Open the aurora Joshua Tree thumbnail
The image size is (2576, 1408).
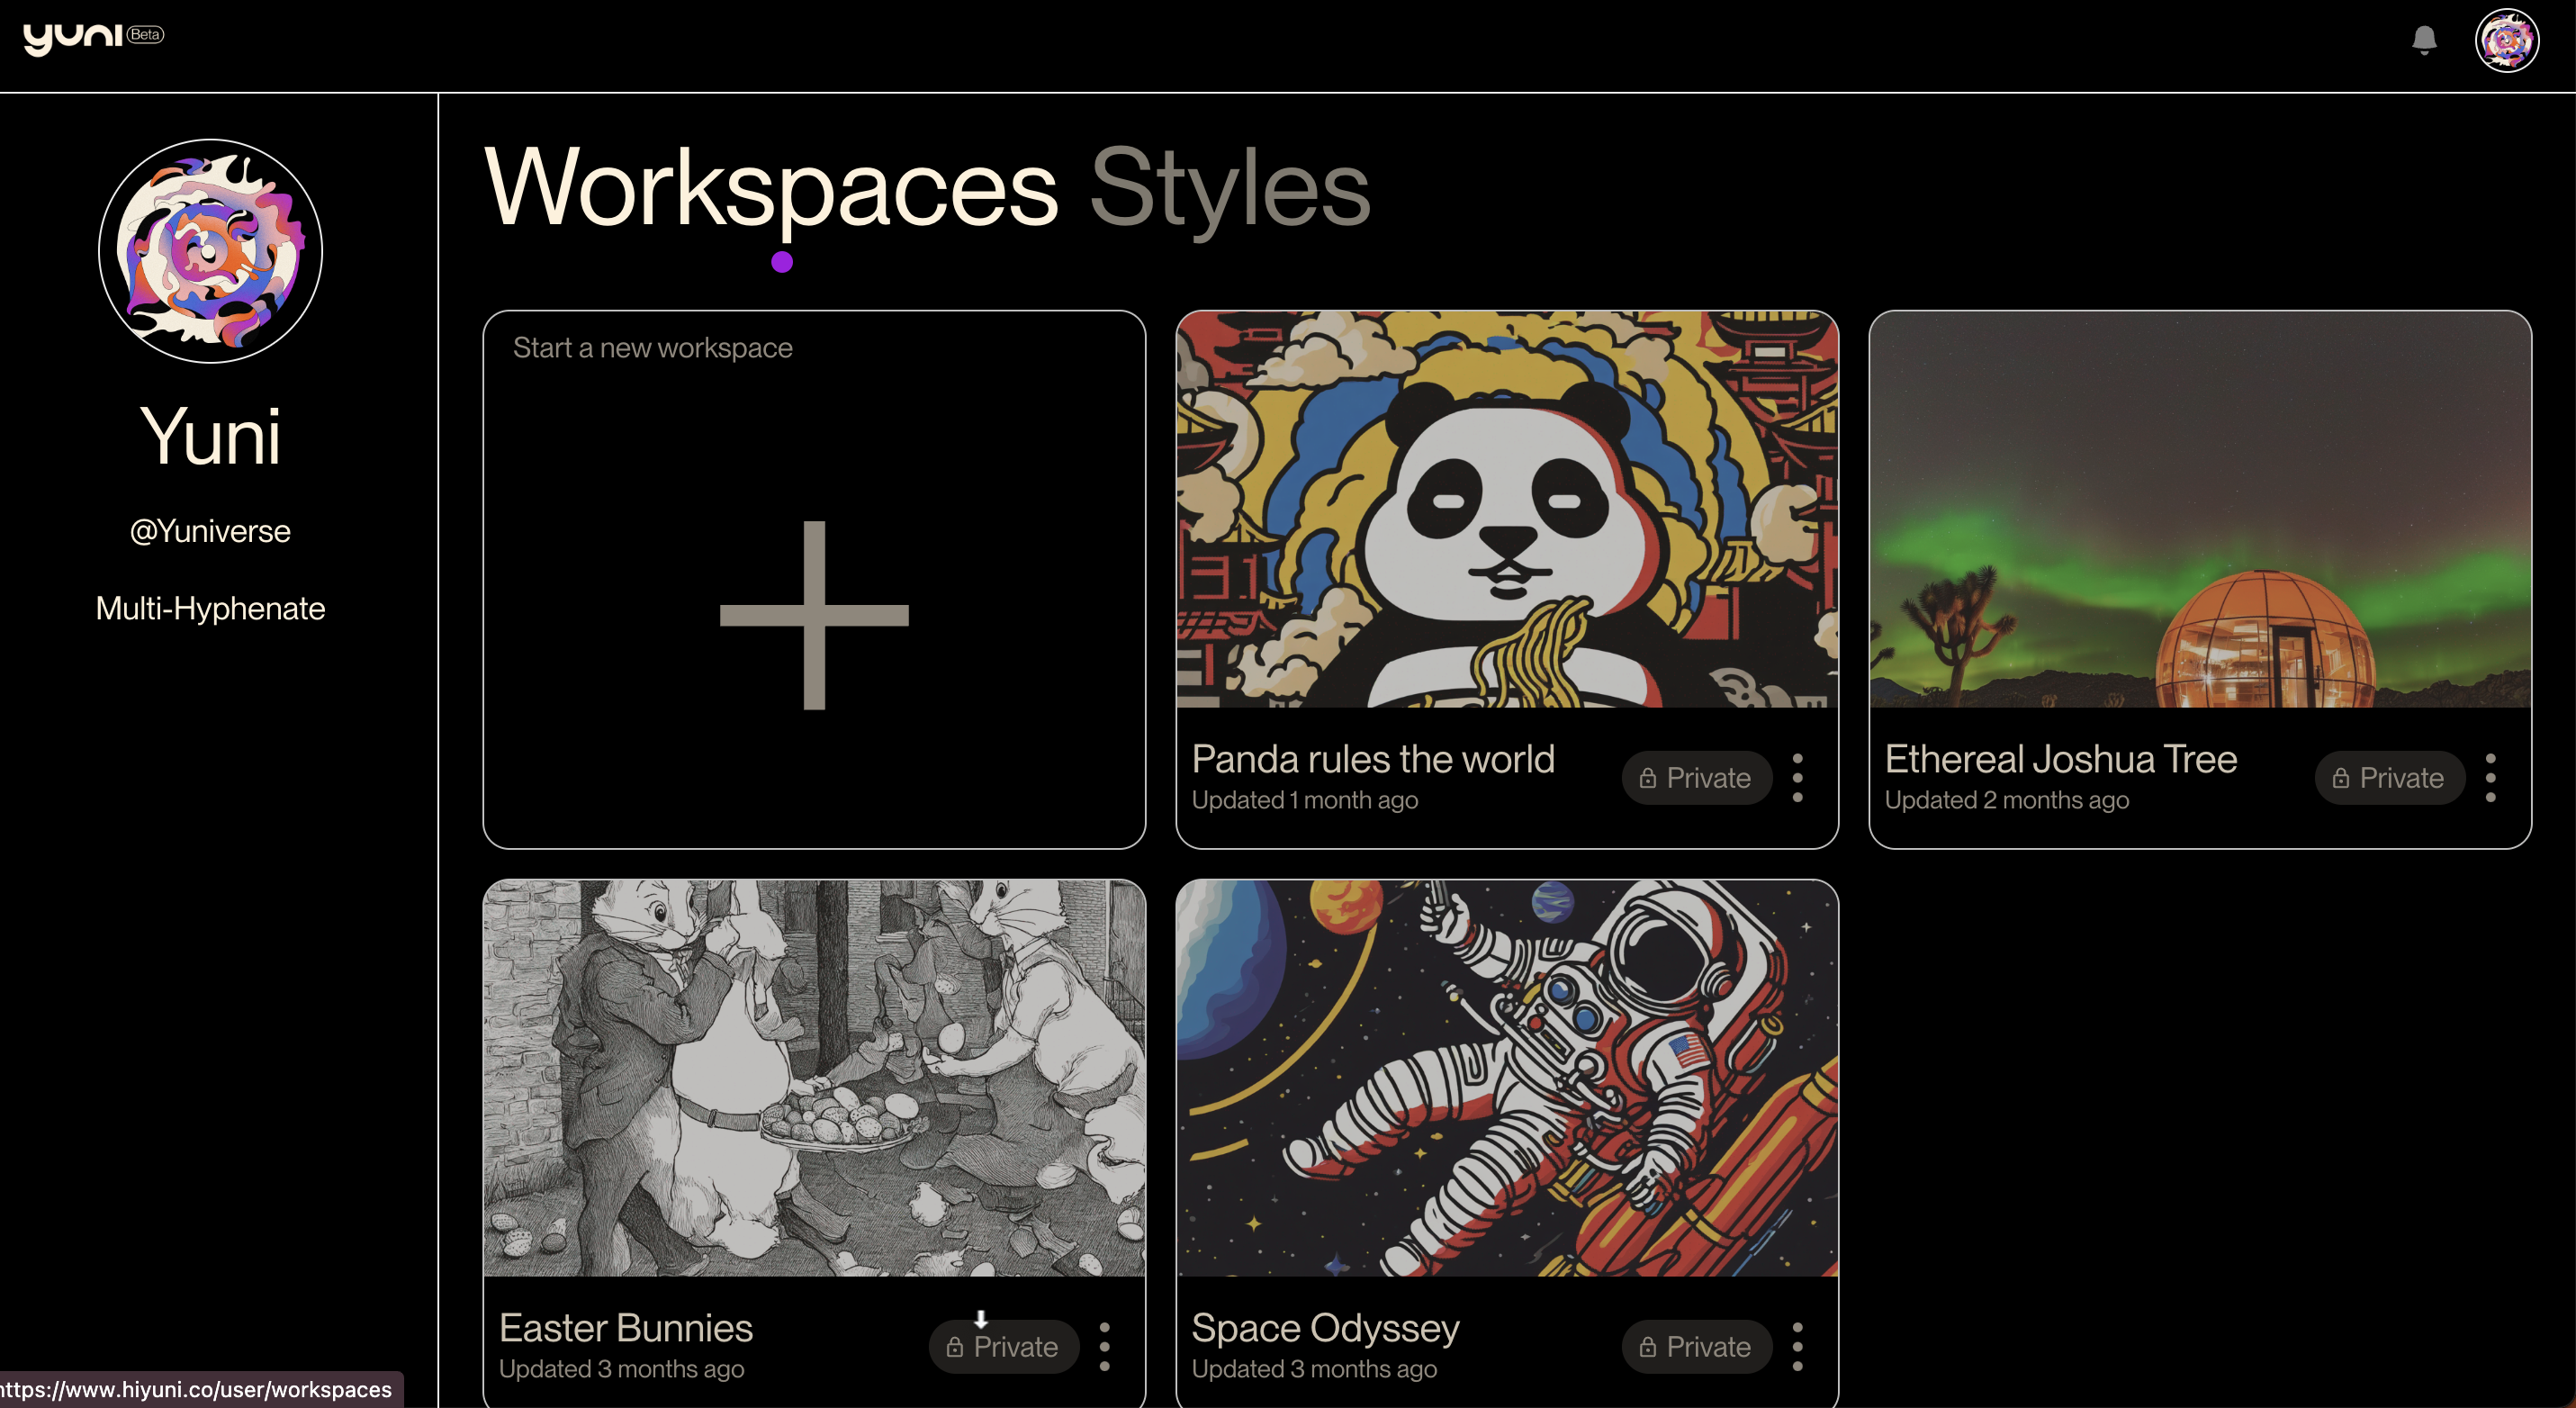pos(2199,510)
